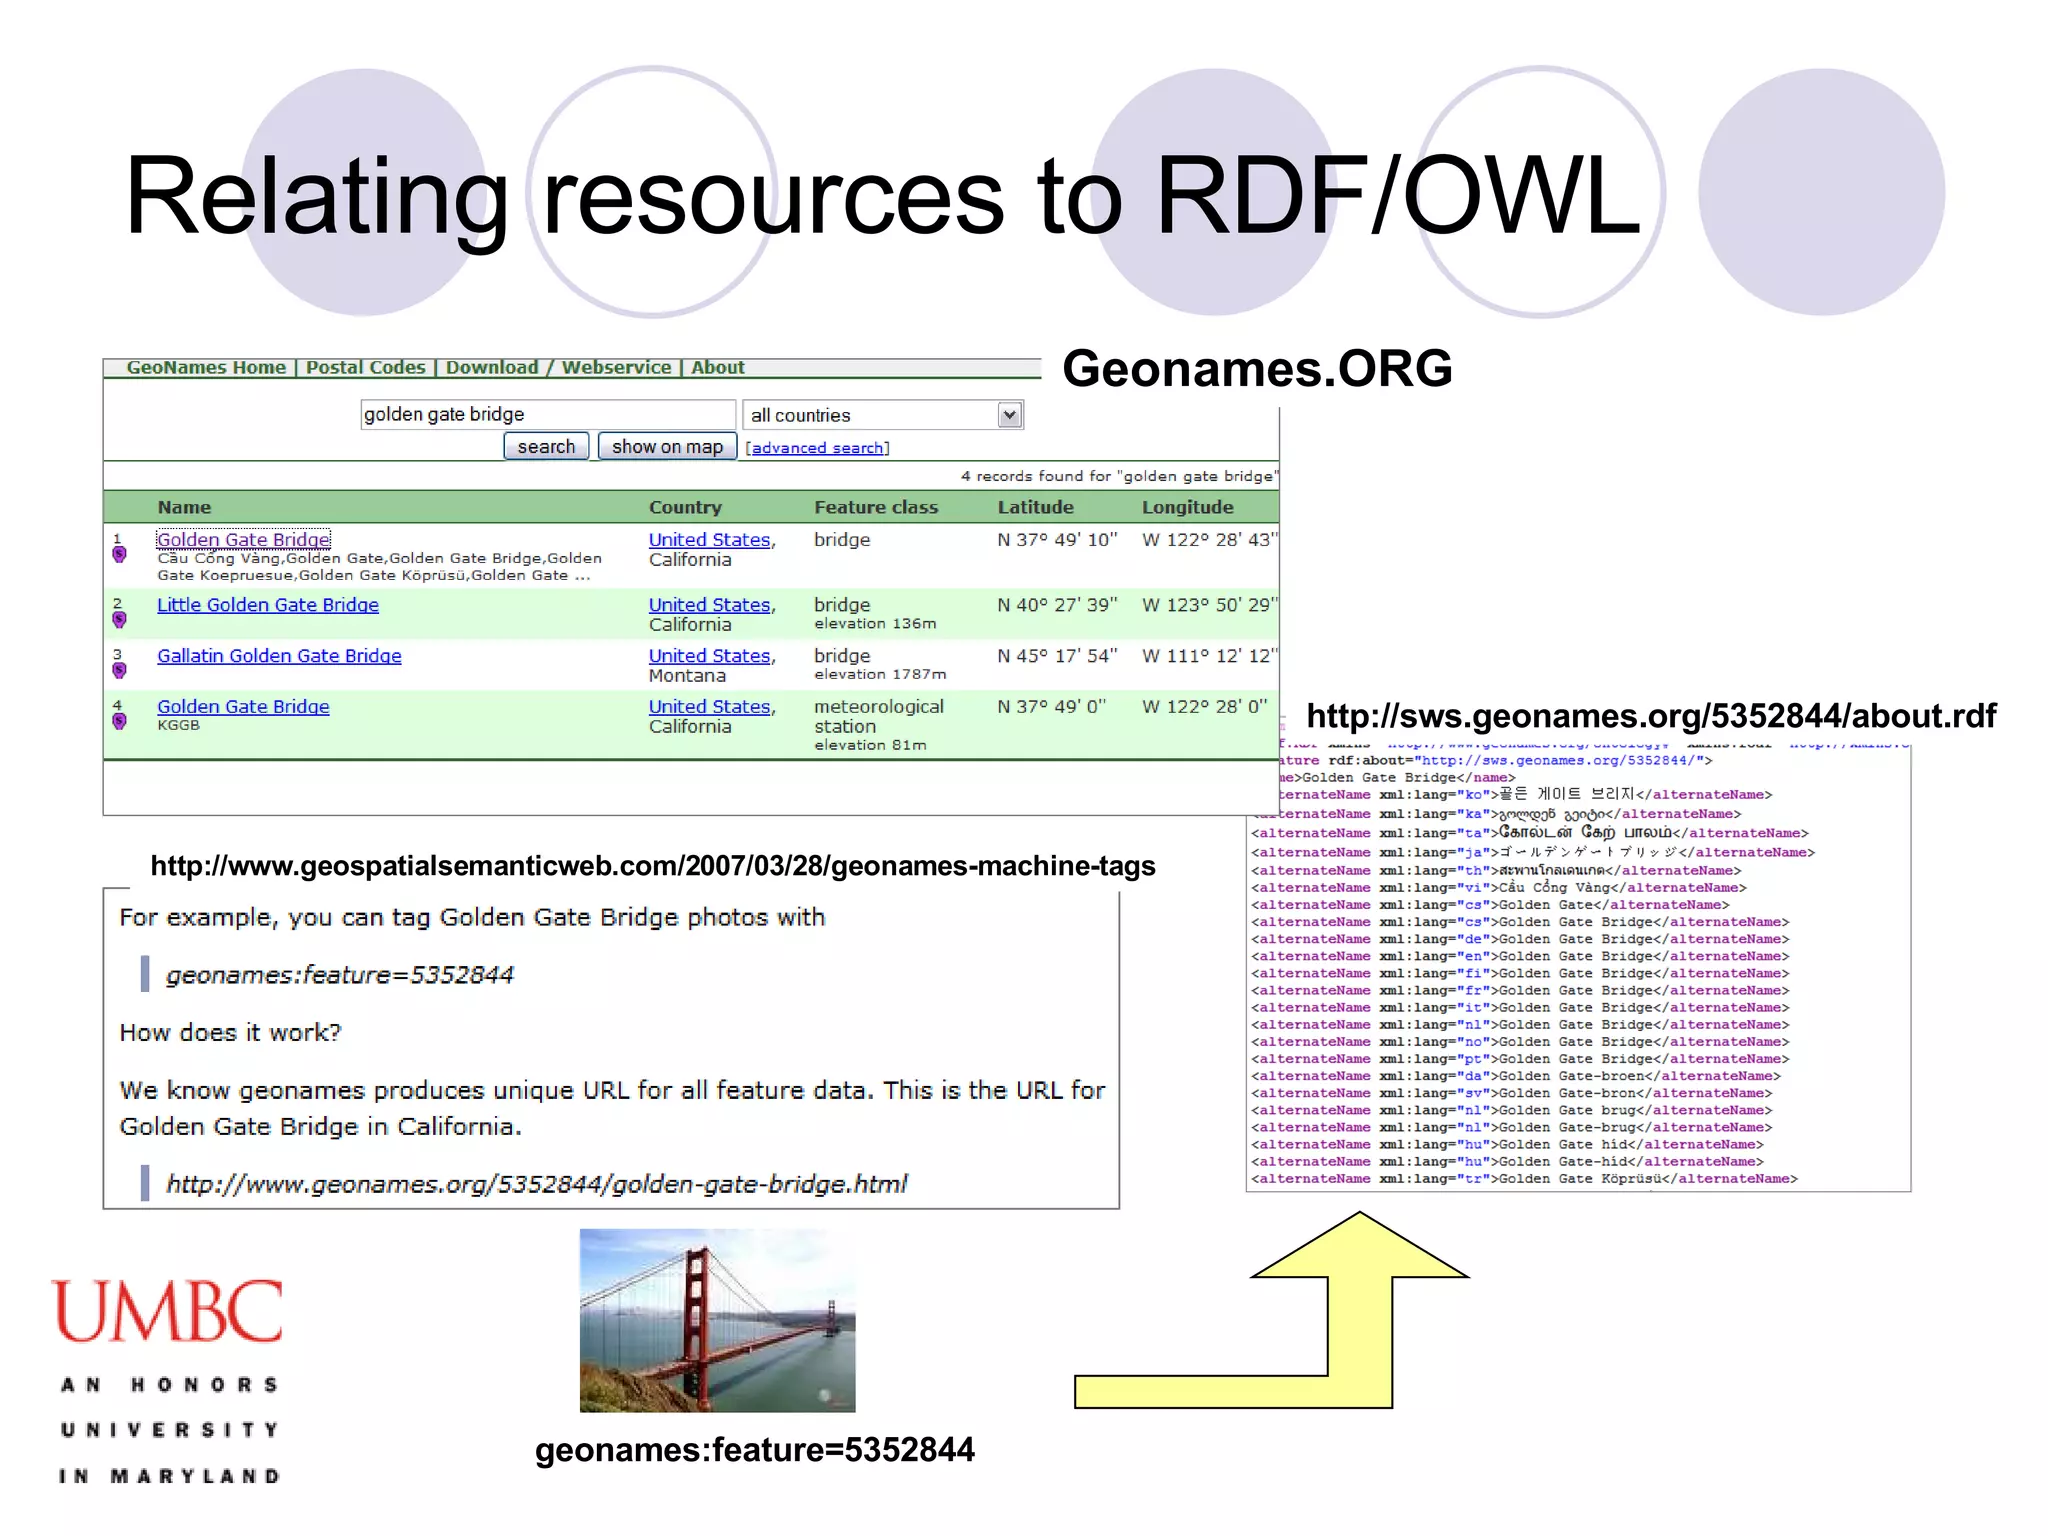Click the UMBC logo
Image resolution: width=2048 pixels, height=1536 pixels.
167,1311
